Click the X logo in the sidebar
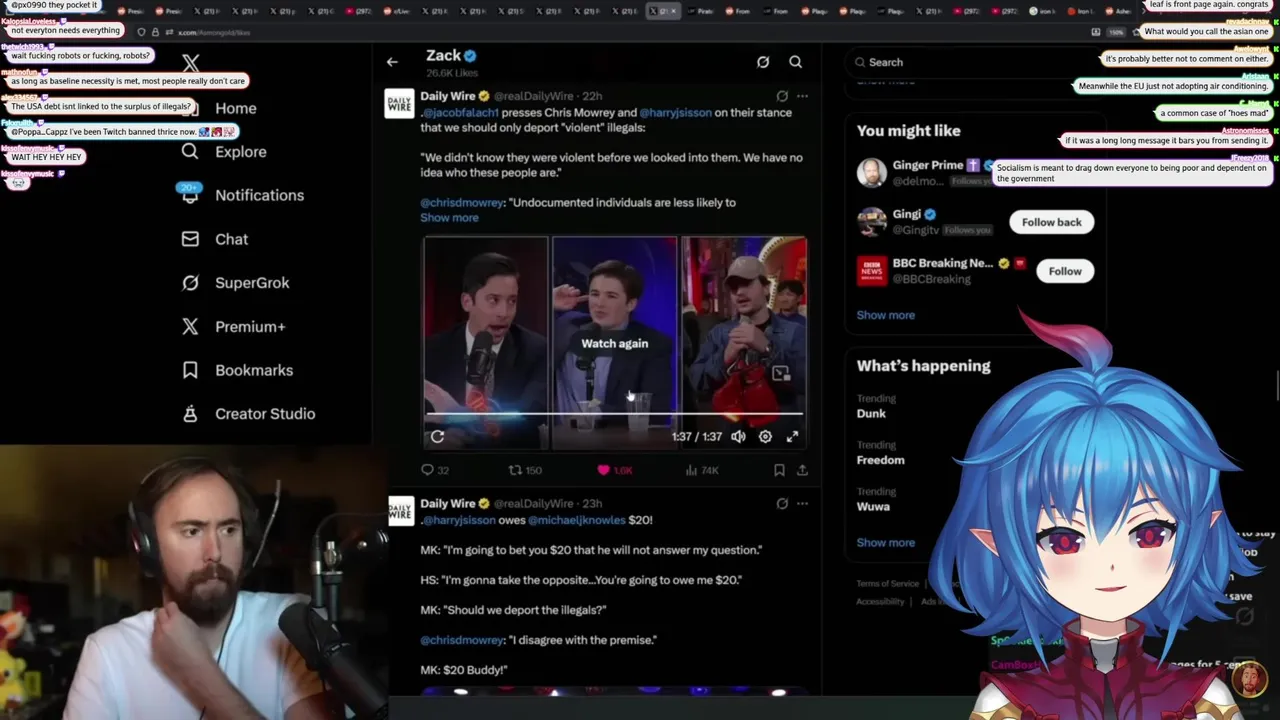This screenshot has height=720, width=1280. point(190,64)
